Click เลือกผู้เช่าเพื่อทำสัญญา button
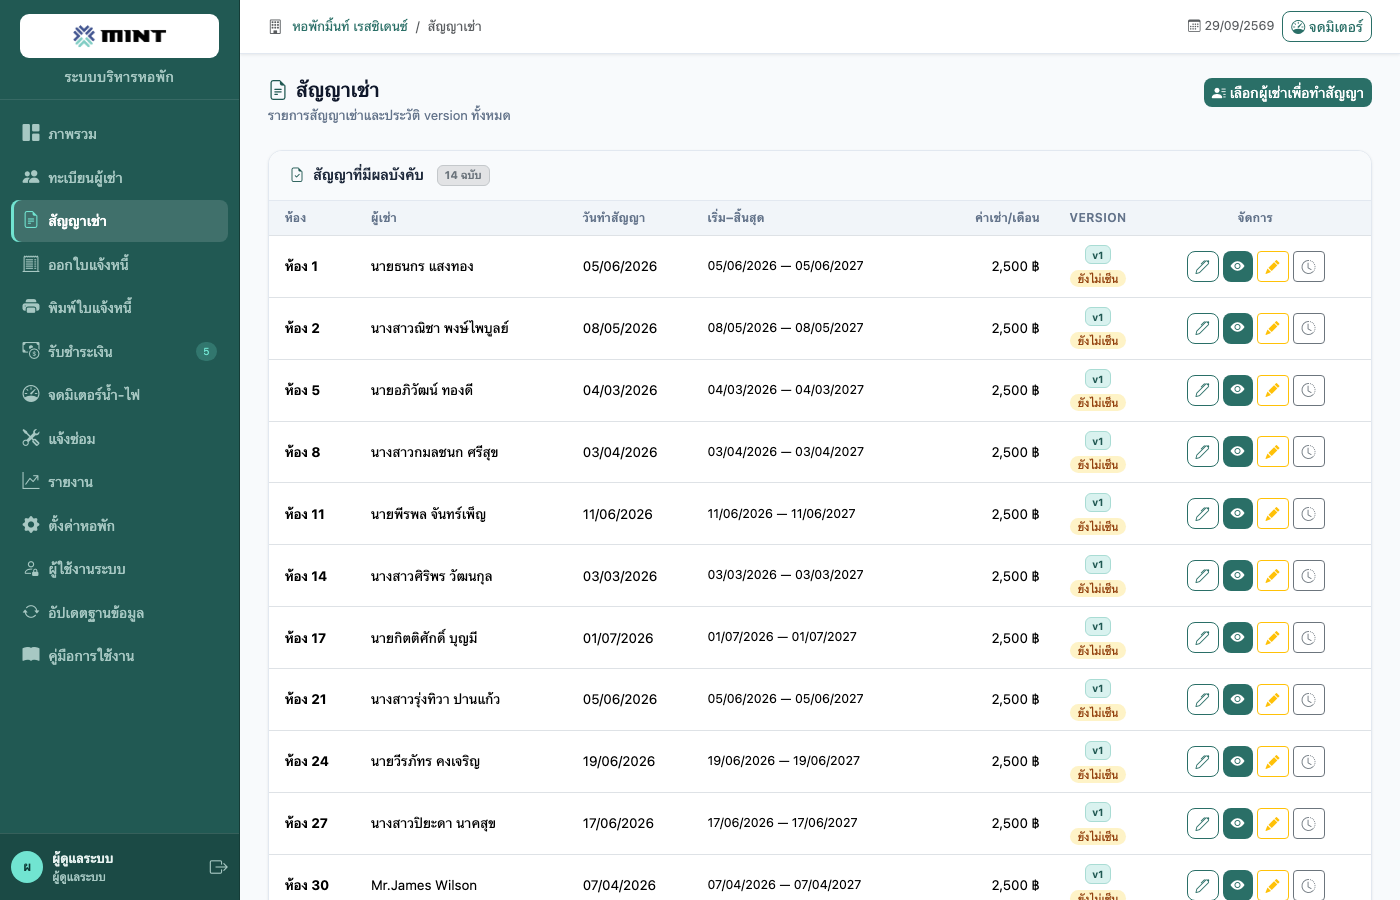 click(1288, 93)
